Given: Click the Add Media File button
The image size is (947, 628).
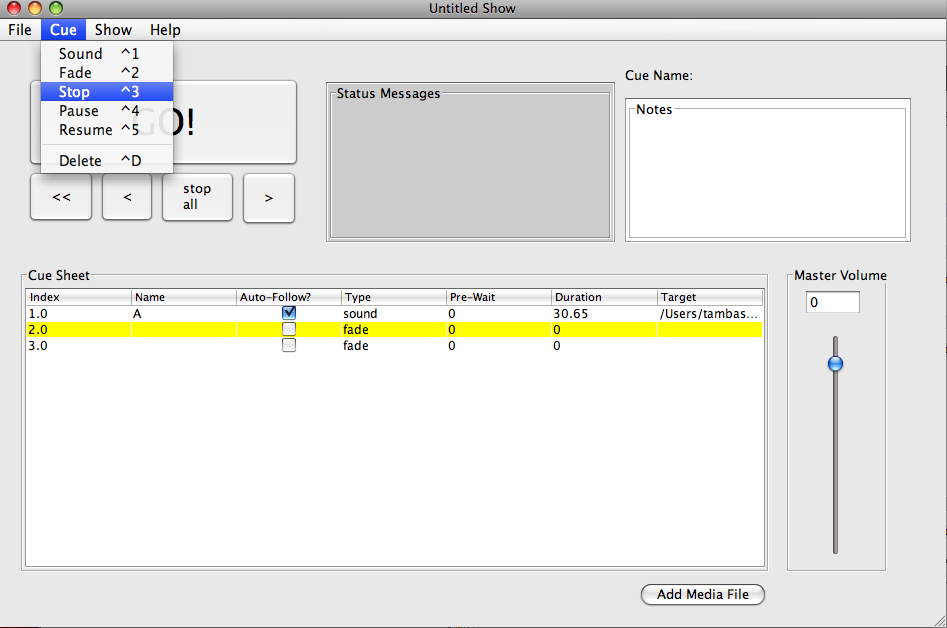Looking at the screenshot, I should click(x=702, y=594).
